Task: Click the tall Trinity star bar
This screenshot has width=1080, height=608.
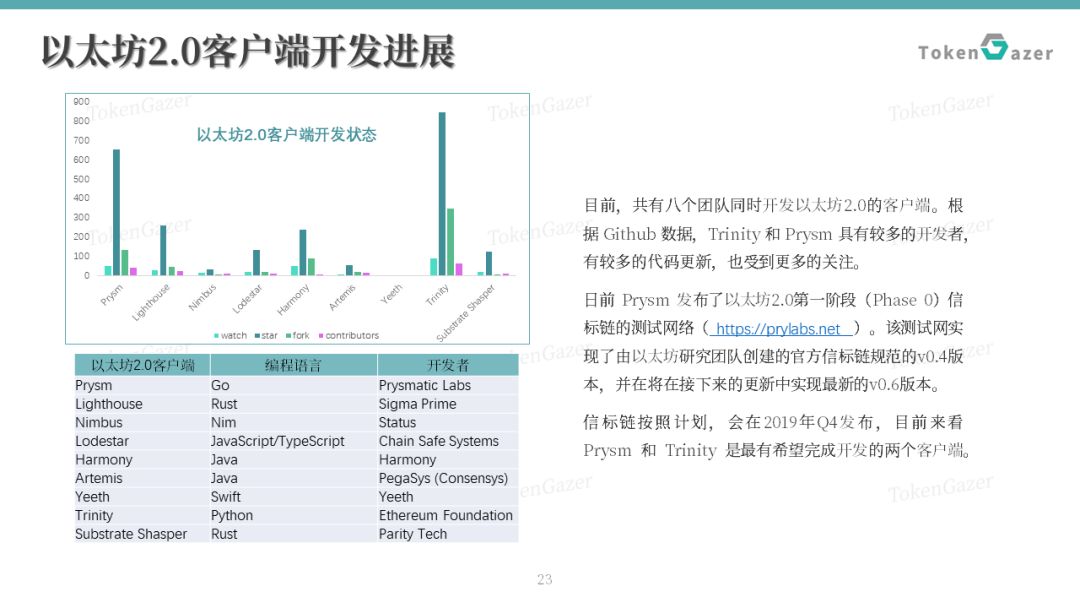Action: coord(442,193)
